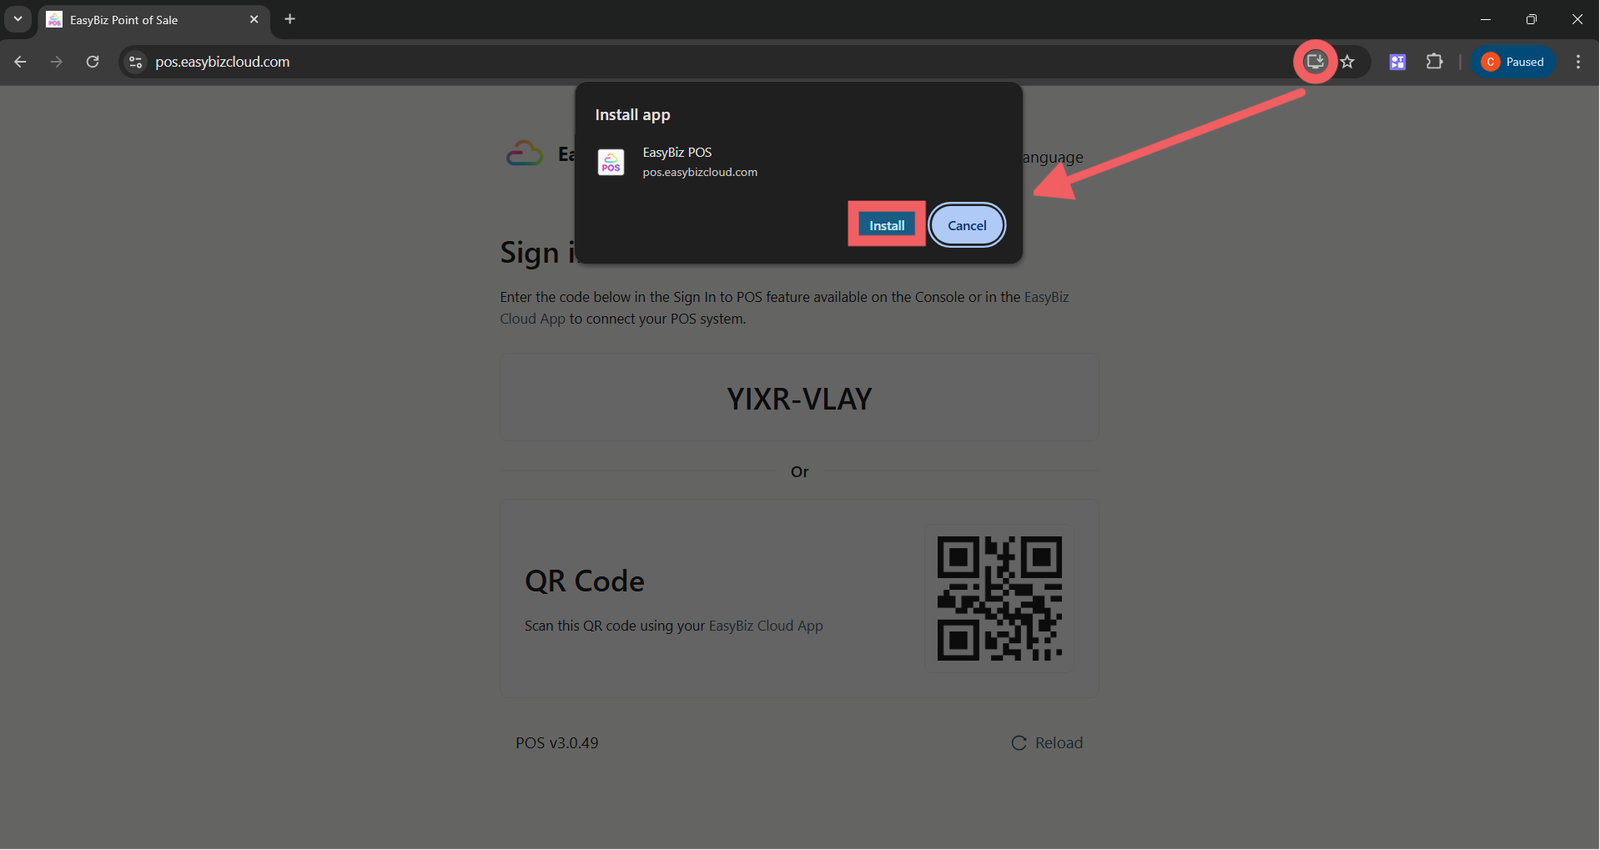Click the Reload link at page bottom
Screen dimensions: 1600x850
1047,743
